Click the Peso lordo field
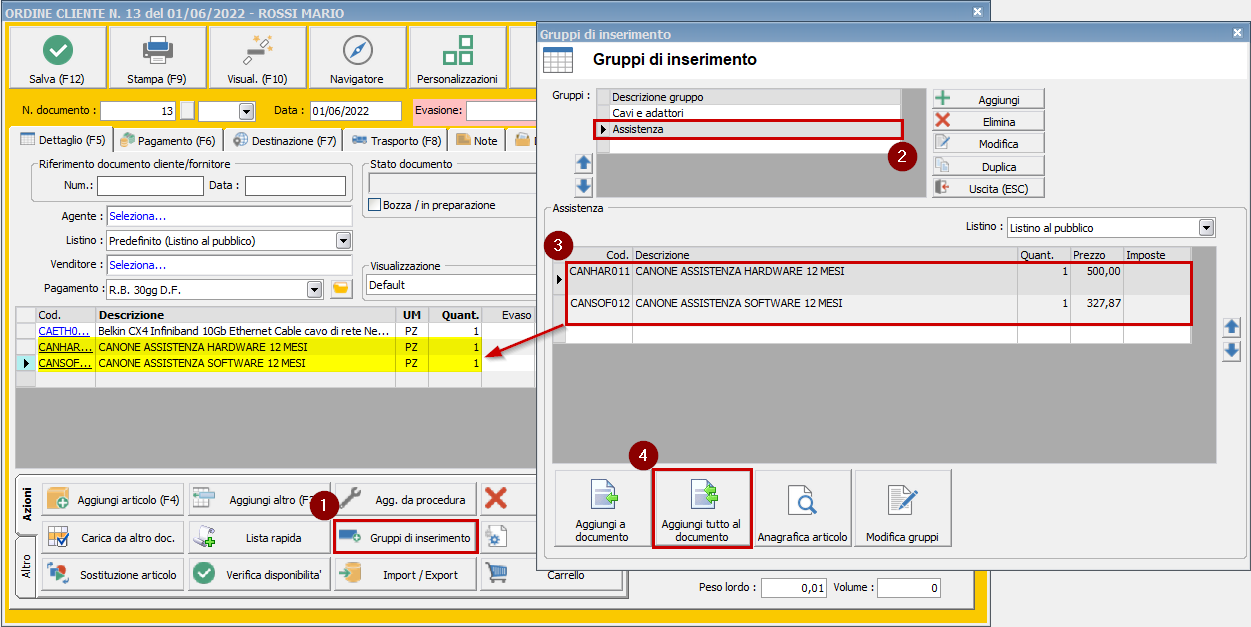The width and height of the screenshot is (1251, 627). [794, 588]
